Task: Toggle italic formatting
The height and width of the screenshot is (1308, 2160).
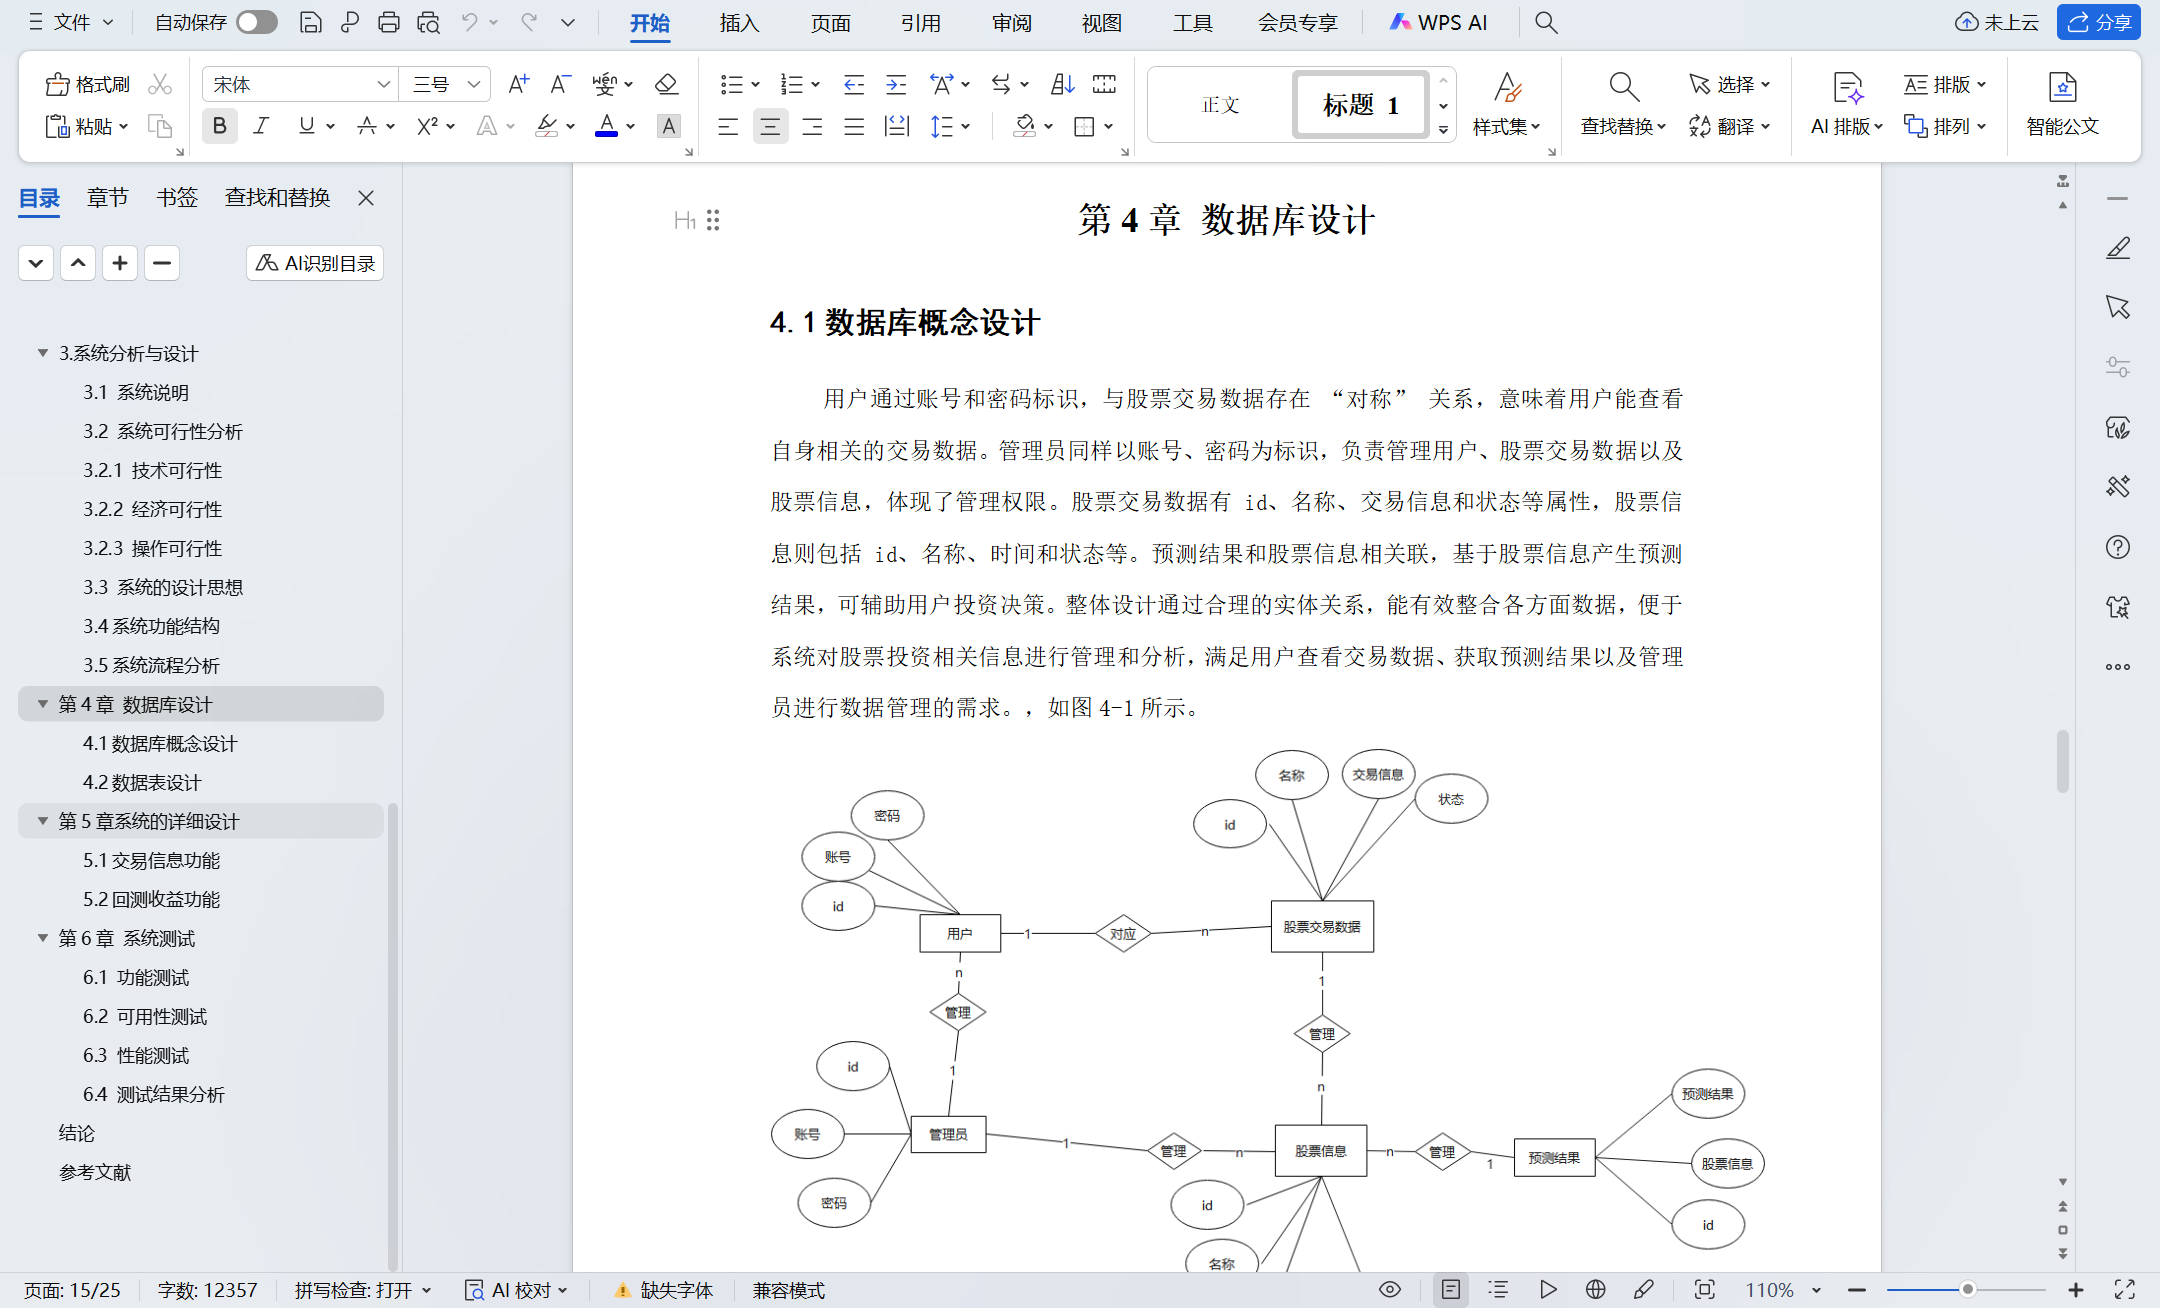Action: click(x=262, y=126)
